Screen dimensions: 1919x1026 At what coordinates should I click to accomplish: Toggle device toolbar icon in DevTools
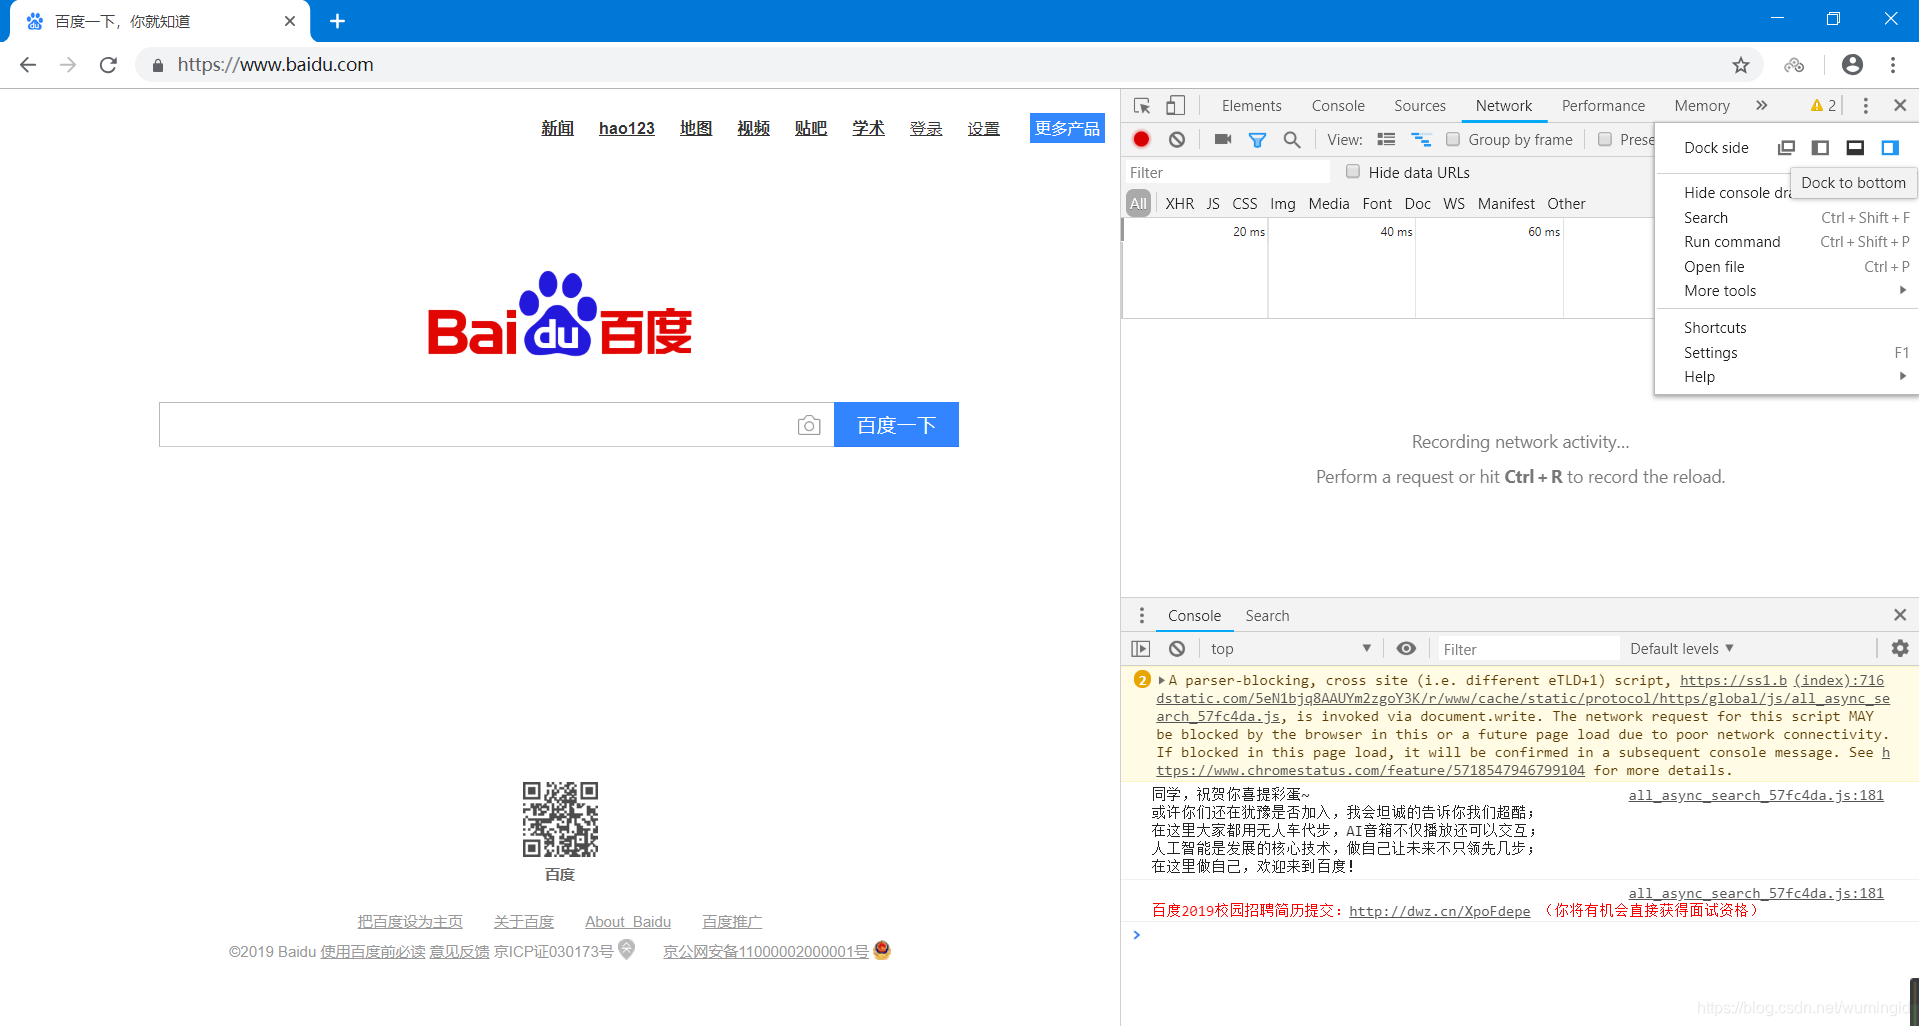[x=1176, y=106]
